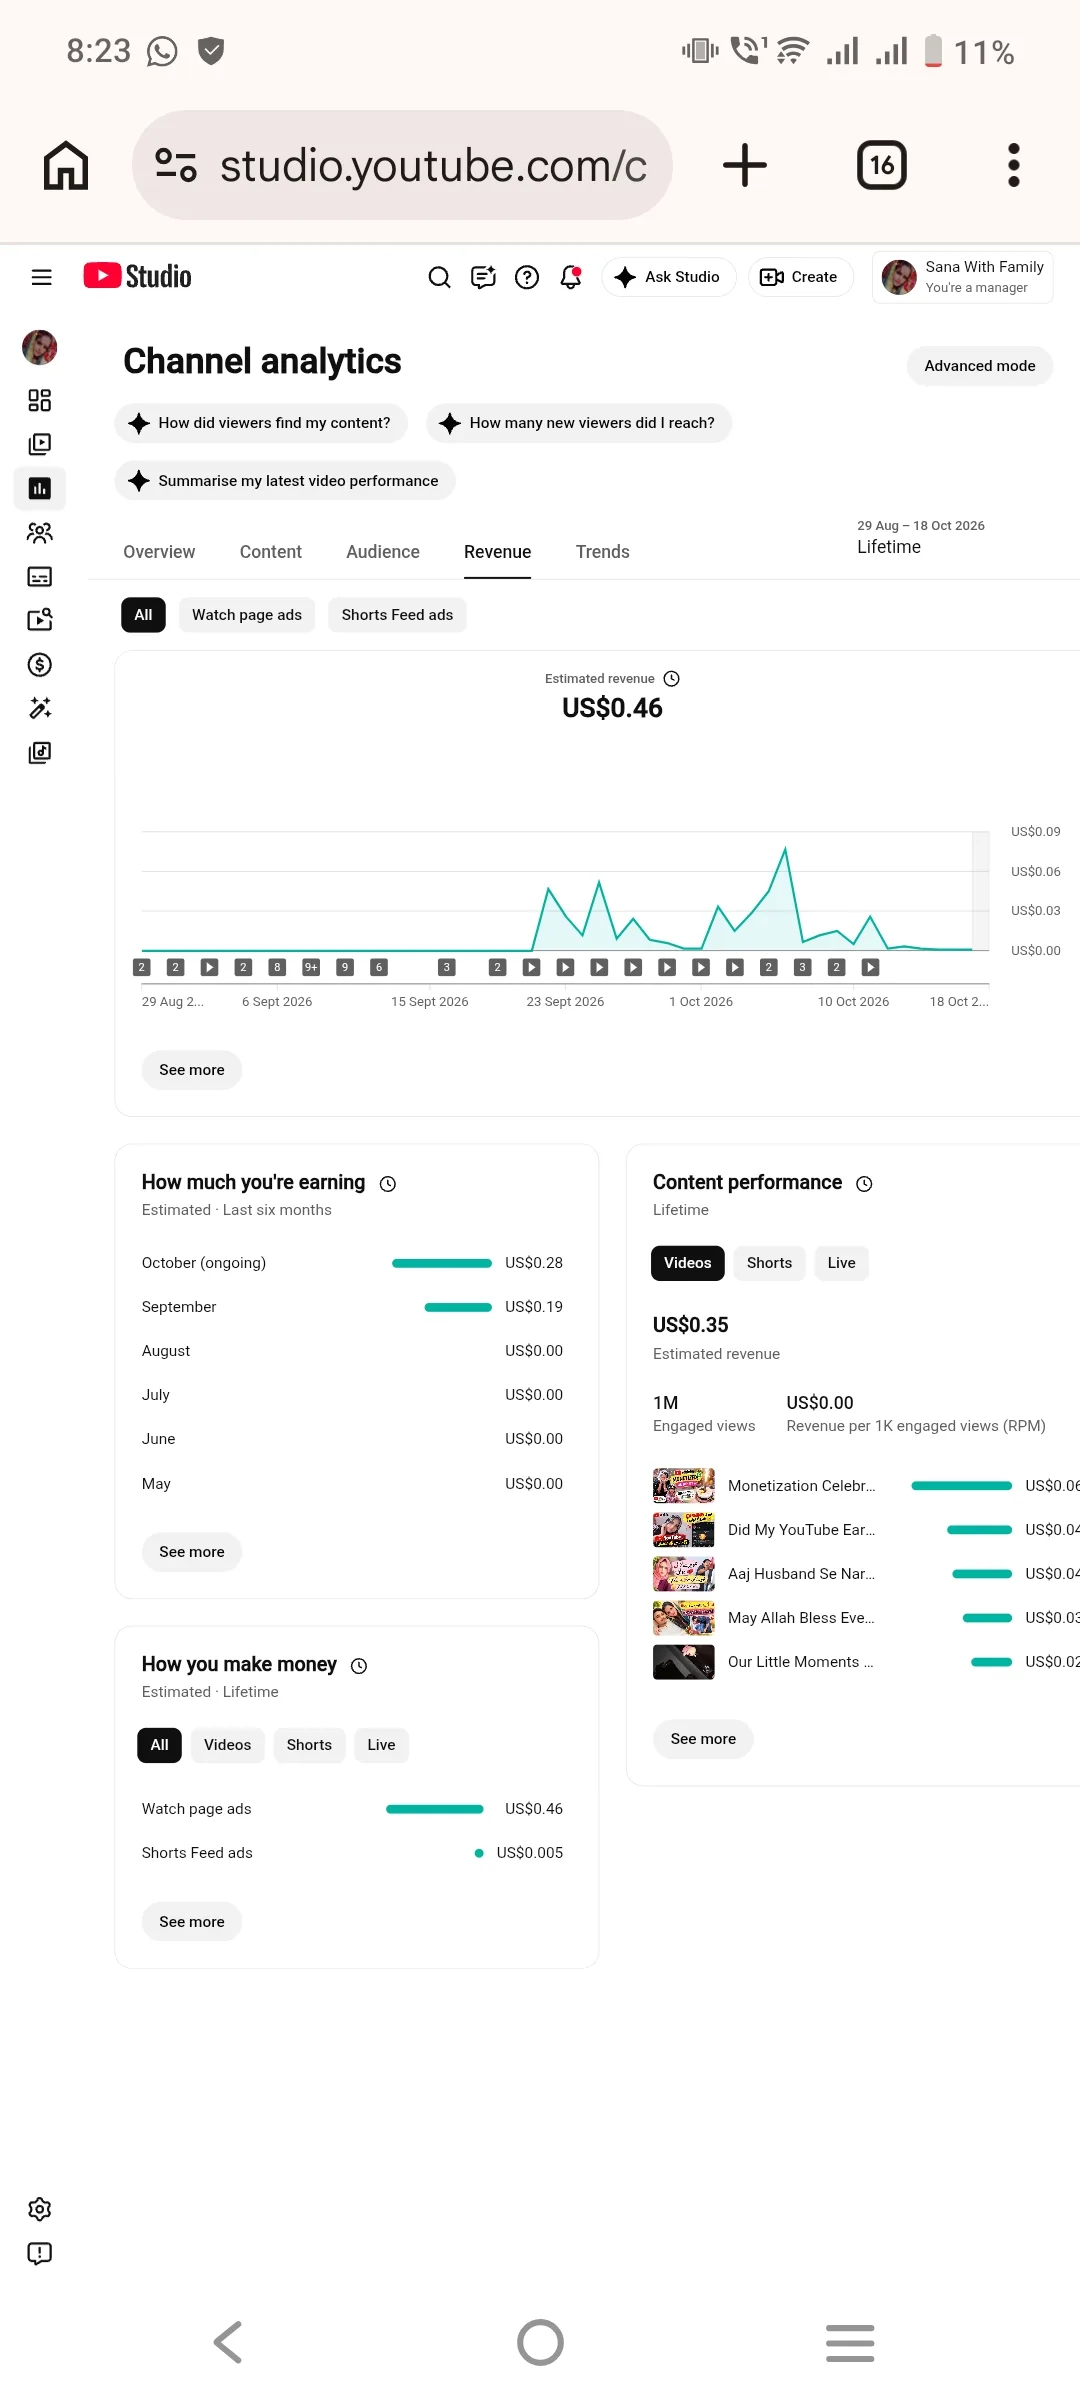
Task: Open the Settings gear in sidebar
Action: [40, 2209]
